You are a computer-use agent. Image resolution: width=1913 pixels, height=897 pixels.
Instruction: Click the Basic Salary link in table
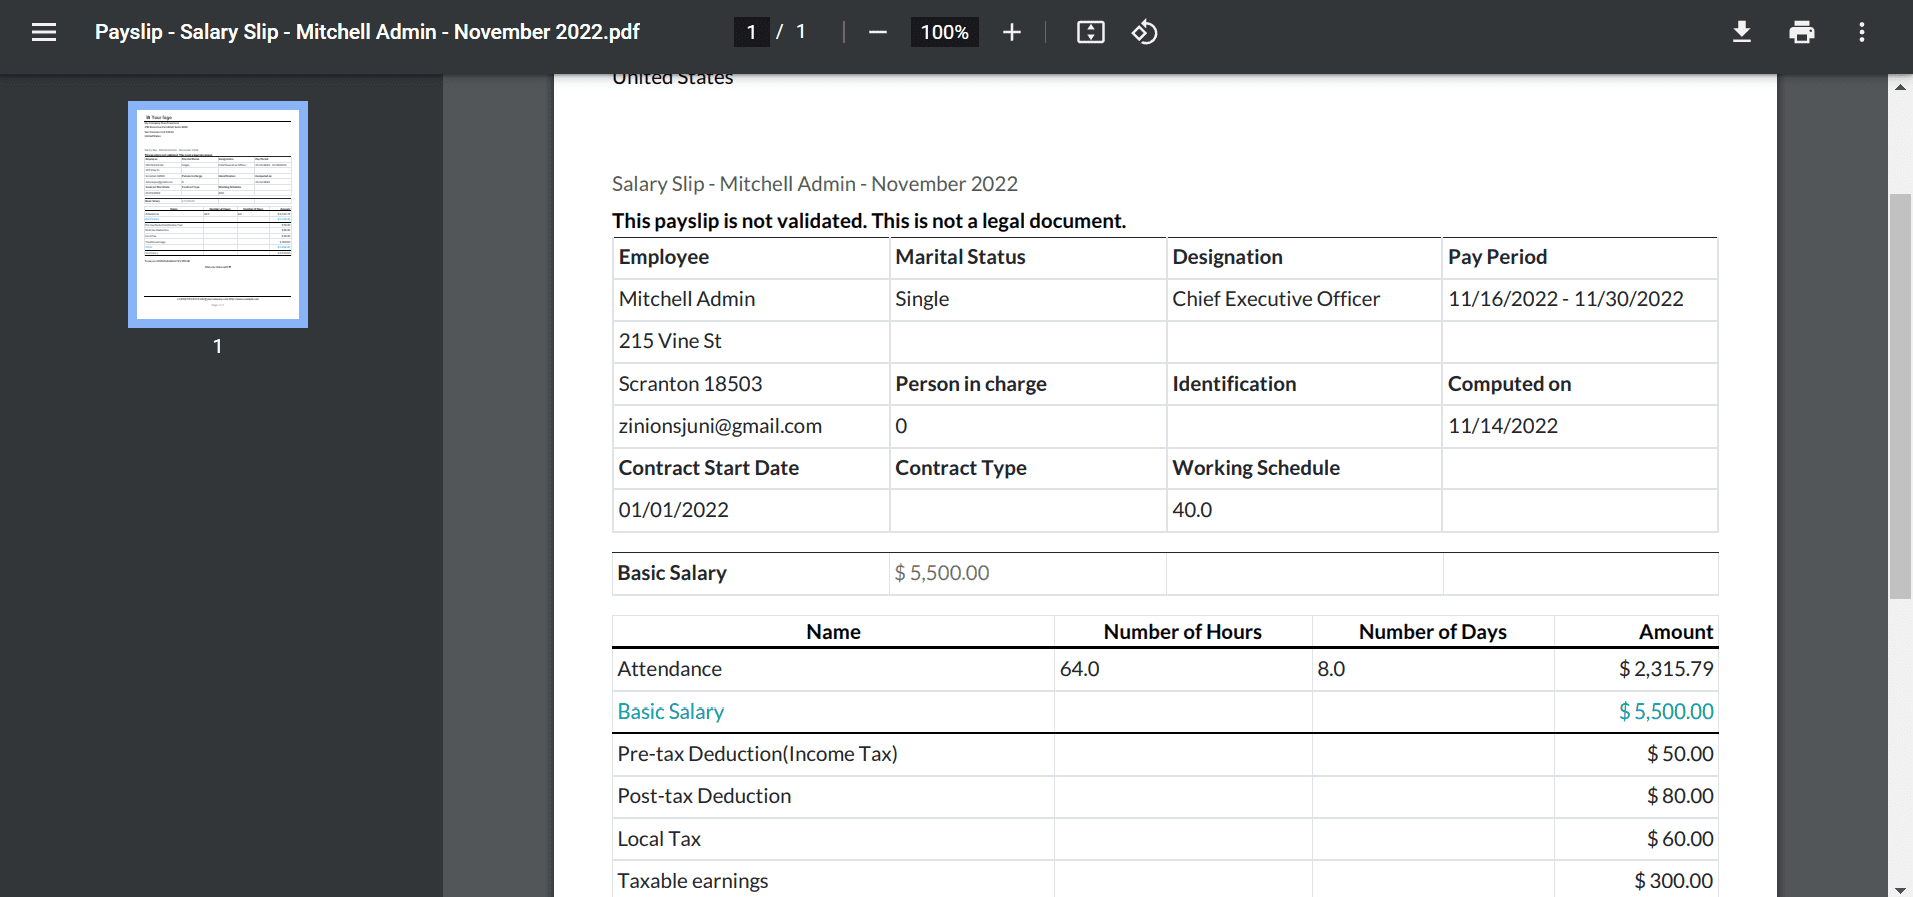(x=670, y=712)
